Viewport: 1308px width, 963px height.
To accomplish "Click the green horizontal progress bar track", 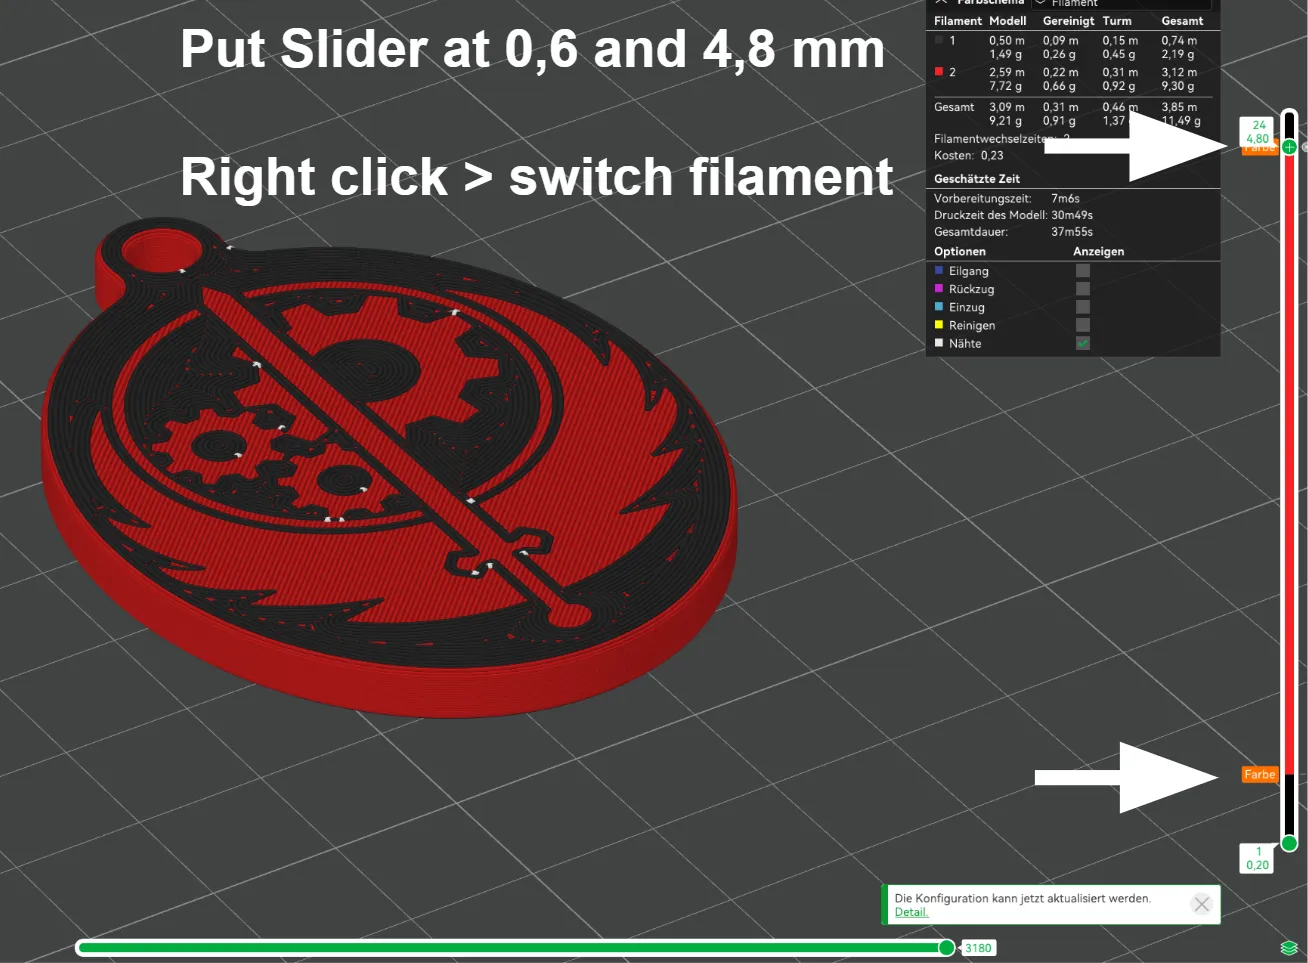I will [510, 947].
